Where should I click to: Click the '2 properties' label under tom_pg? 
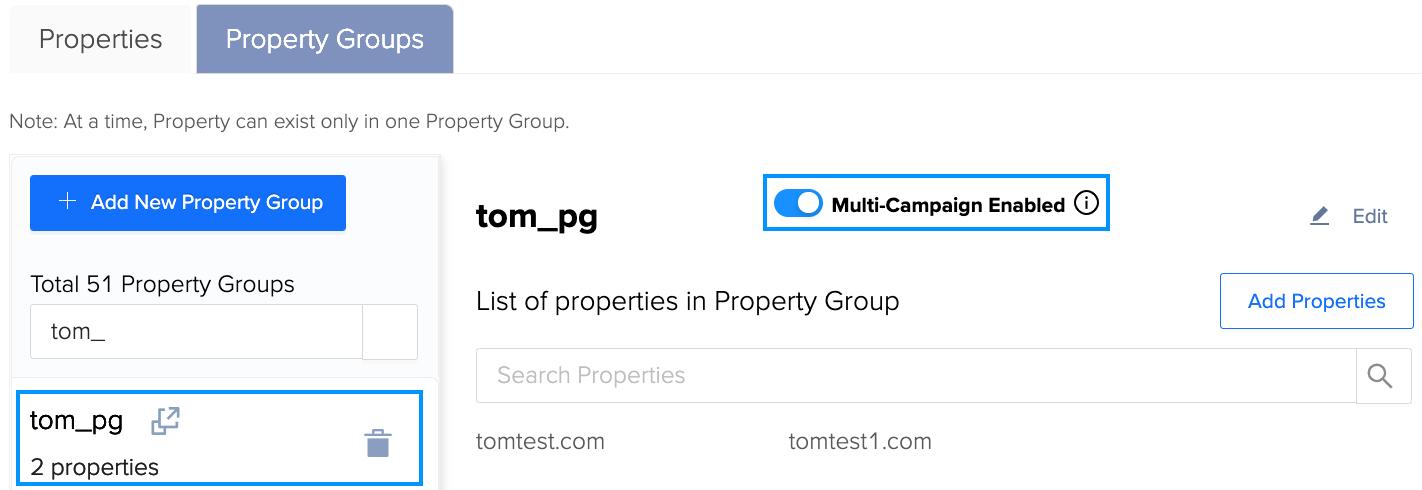pyautogui.click(x=94, y=467)
